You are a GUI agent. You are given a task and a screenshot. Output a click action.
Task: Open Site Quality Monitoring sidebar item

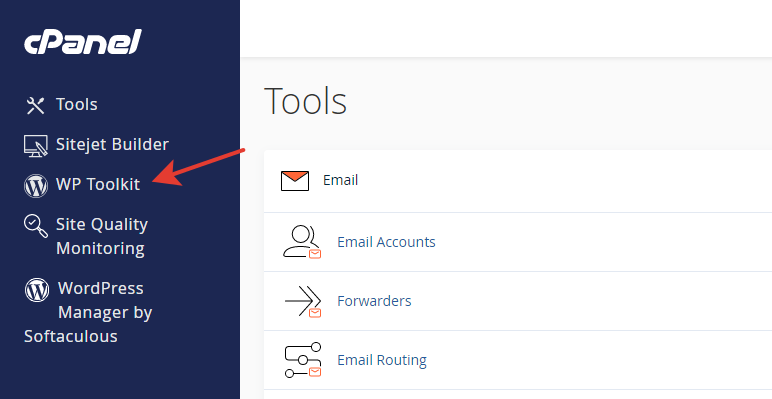(x=102, y=236)
